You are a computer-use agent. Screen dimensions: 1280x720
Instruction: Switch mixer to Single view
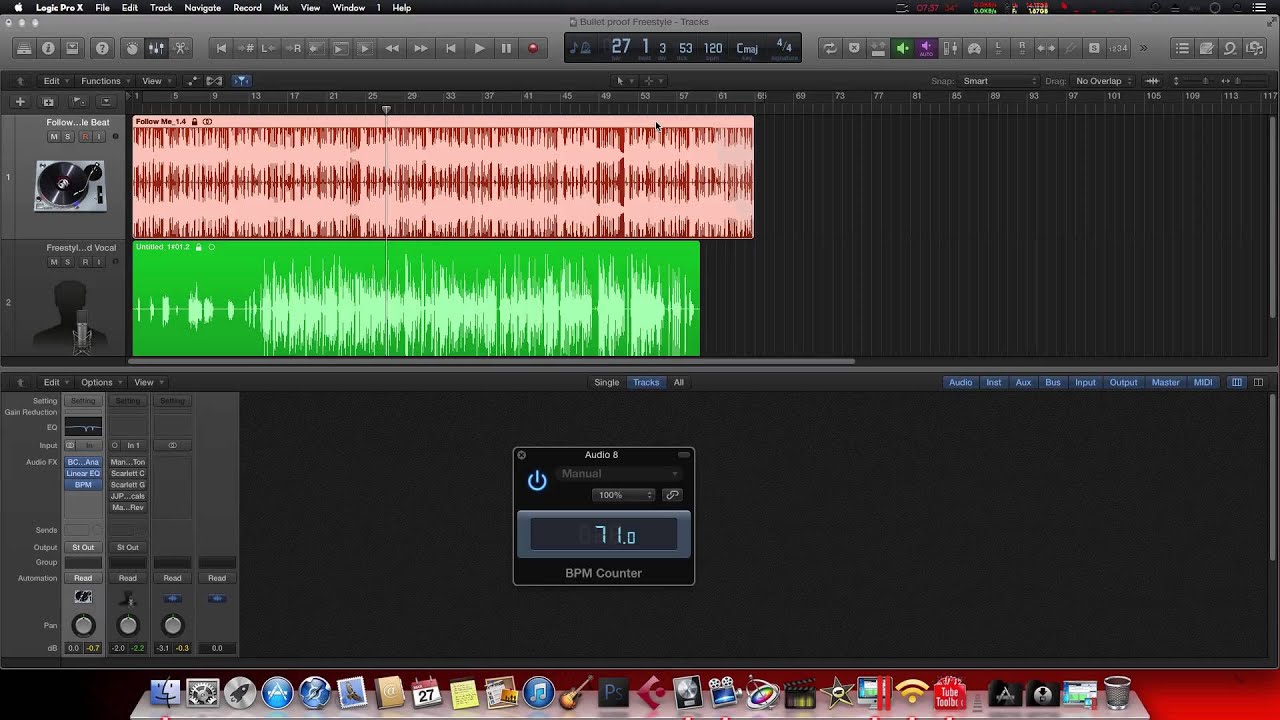pyautogui.click(x=607, y=382)
